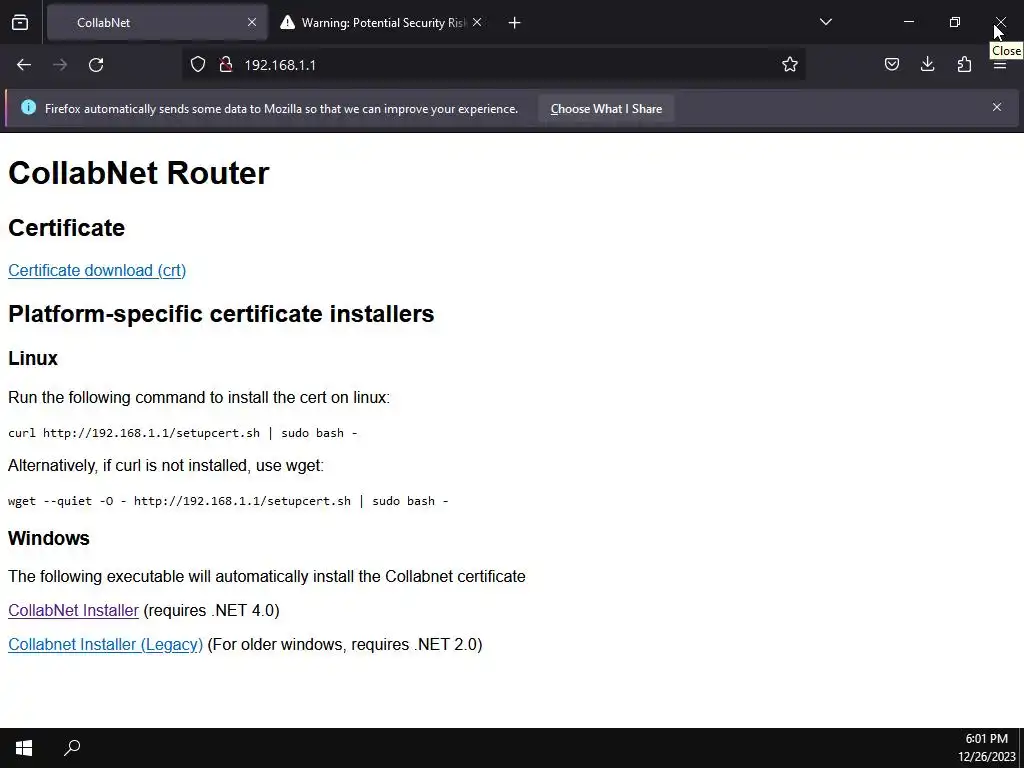Bookmark this page with star icon
Screen dimensions: 1024x768
click(x=790, y=64)
